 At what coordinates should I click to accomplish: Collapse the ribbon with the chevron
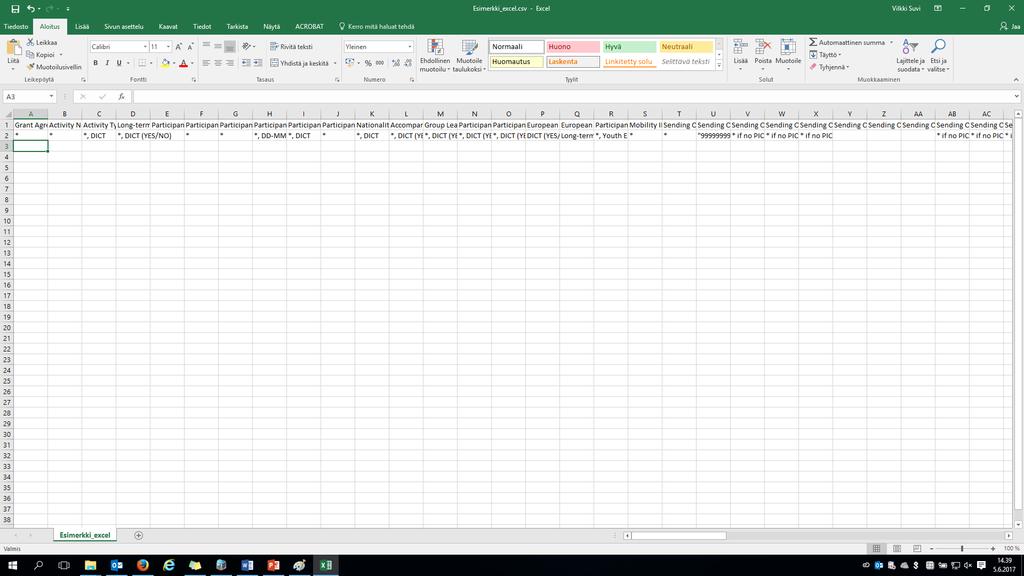(1016, 80)
